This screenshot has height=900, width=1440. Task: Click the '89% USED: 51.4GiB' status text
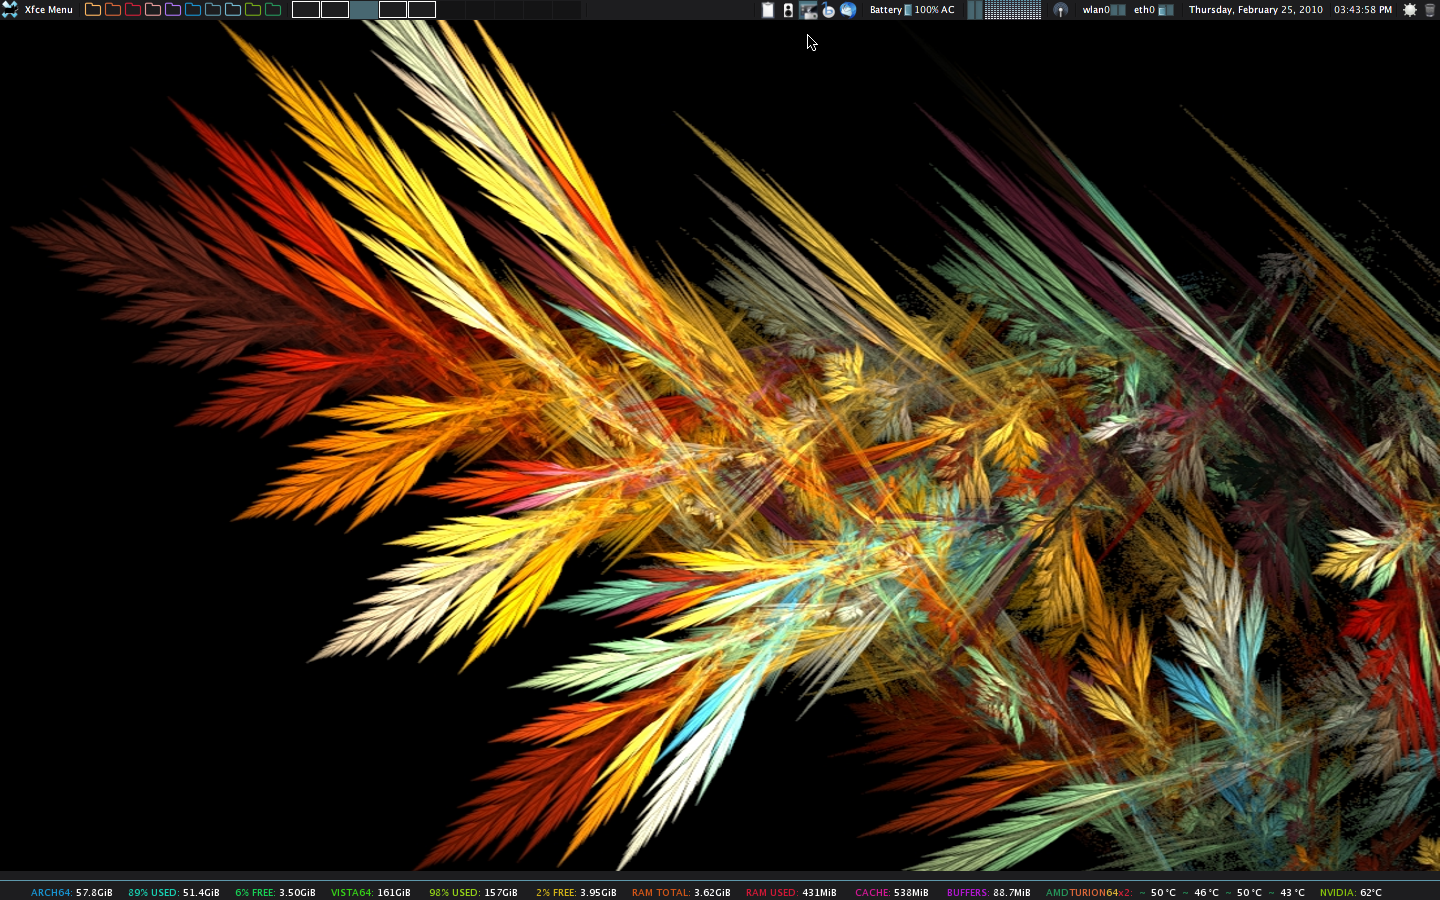pos(174,892)
